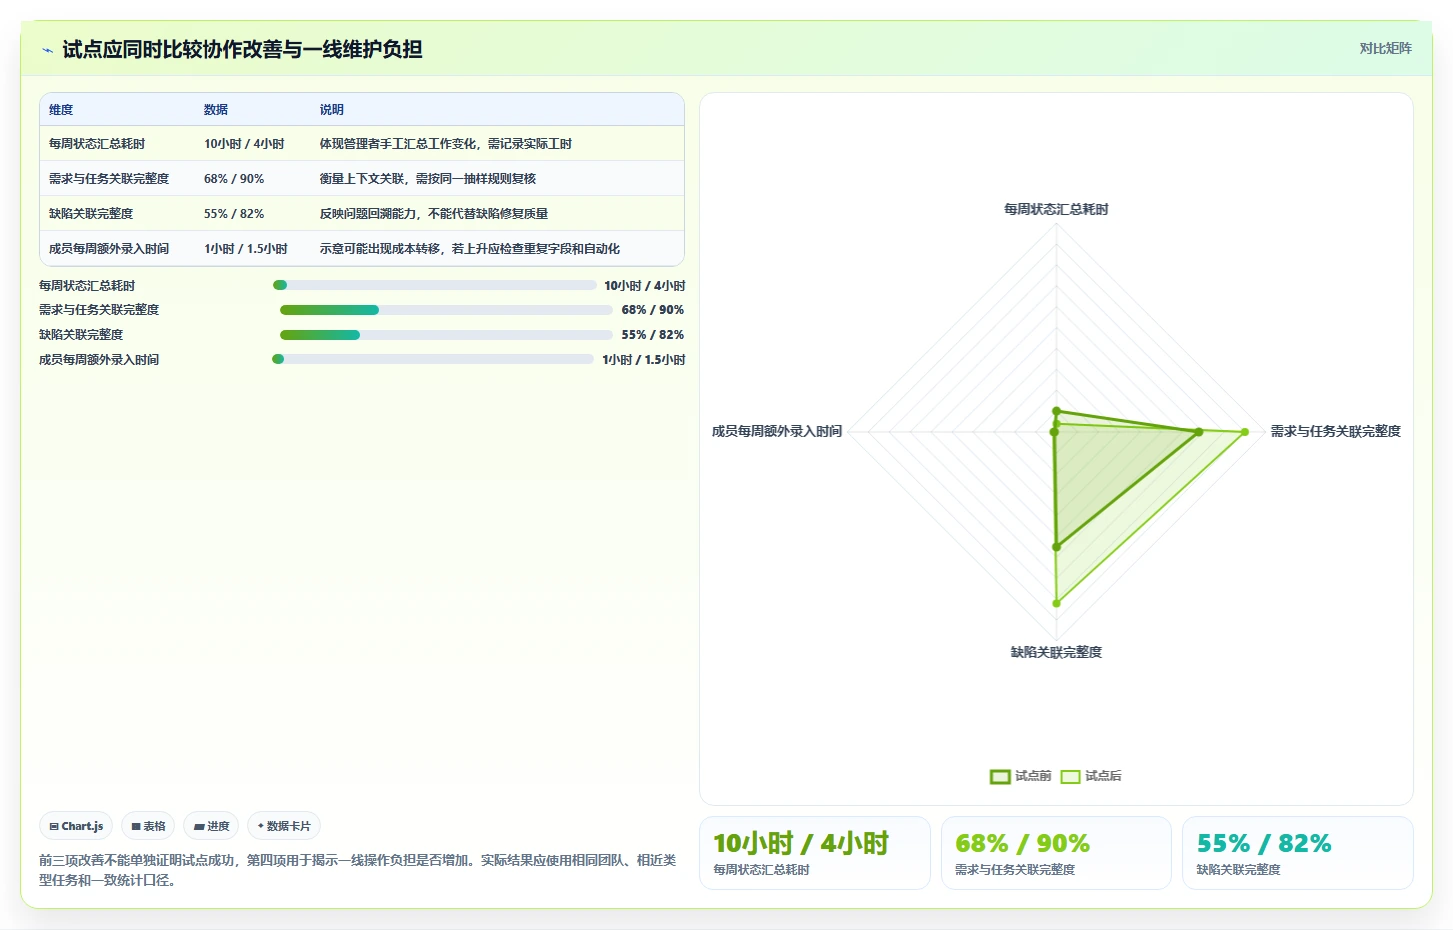Click description 示意可能出现成本转移
The height and width of the screenshot is (930, 1453).
[x=470, y=249]
